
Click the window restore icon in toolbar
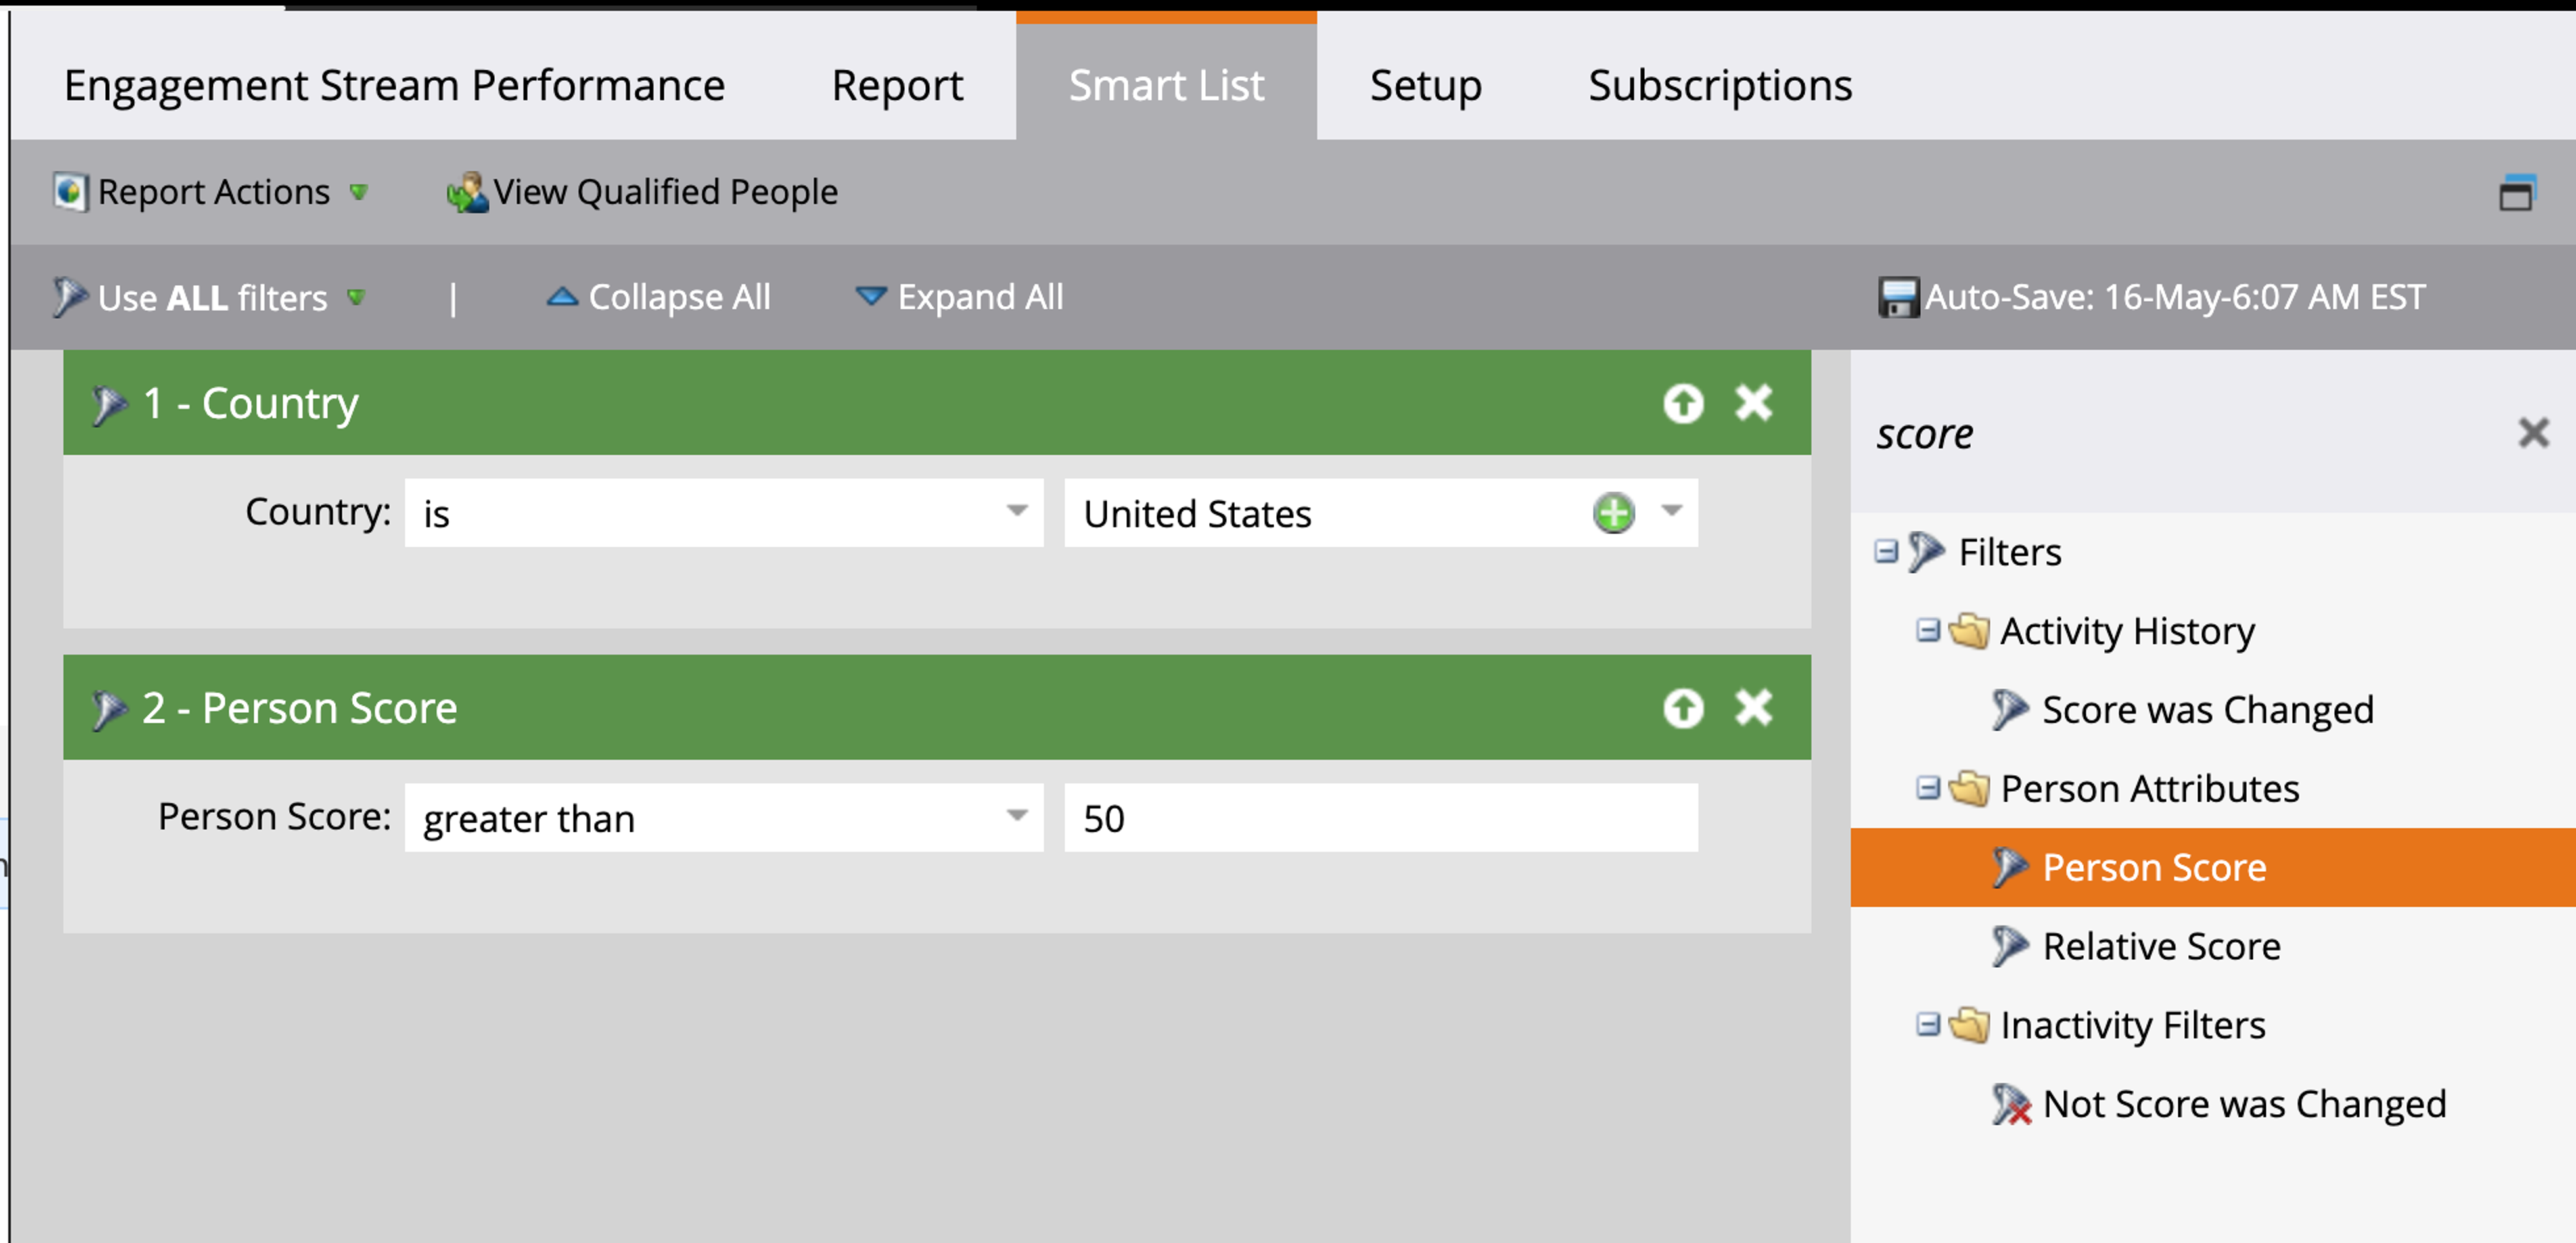[2516, 192]
